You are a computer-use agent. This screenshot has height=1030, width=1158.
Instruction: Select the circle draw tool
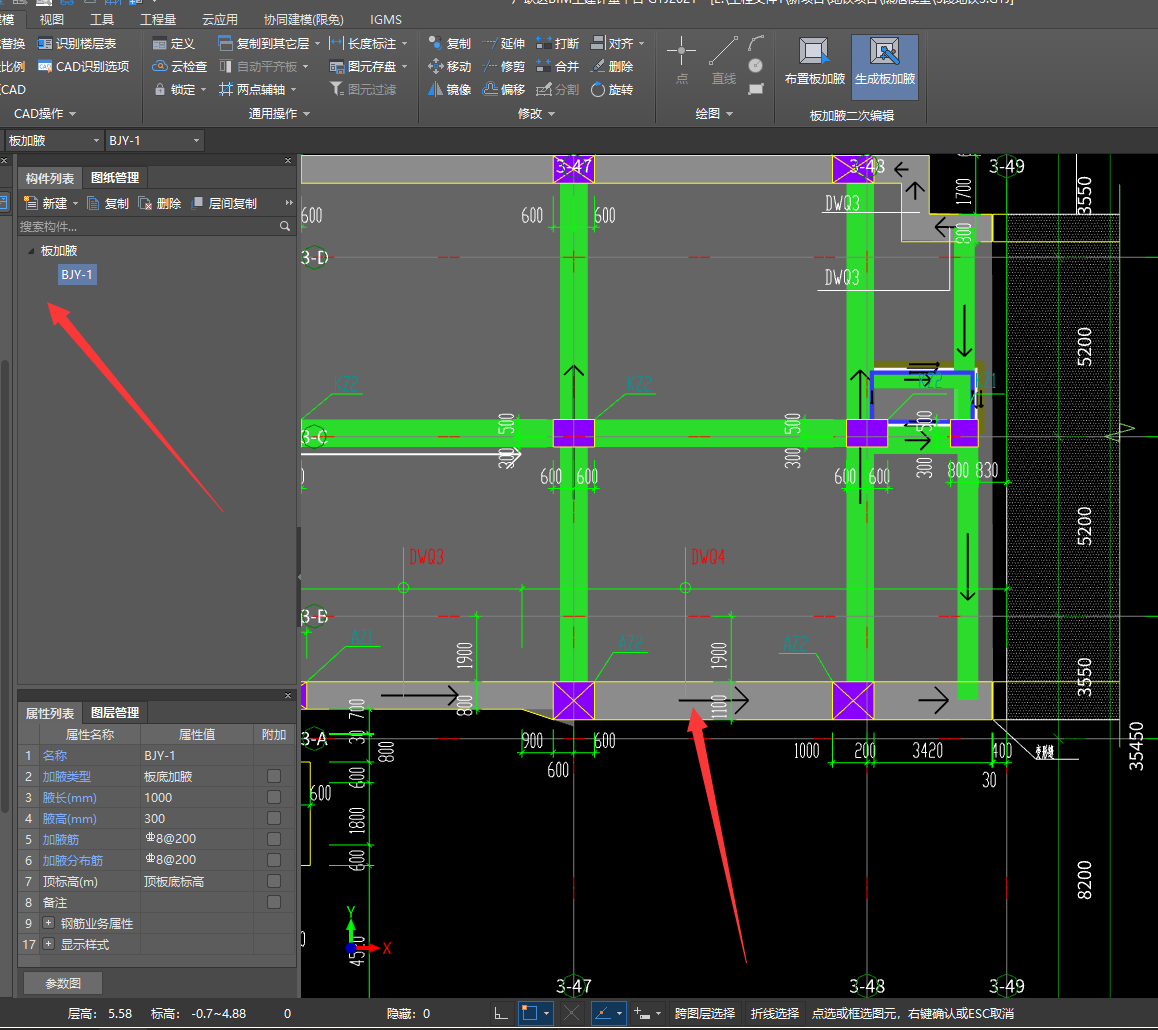(x=756, y=66)
